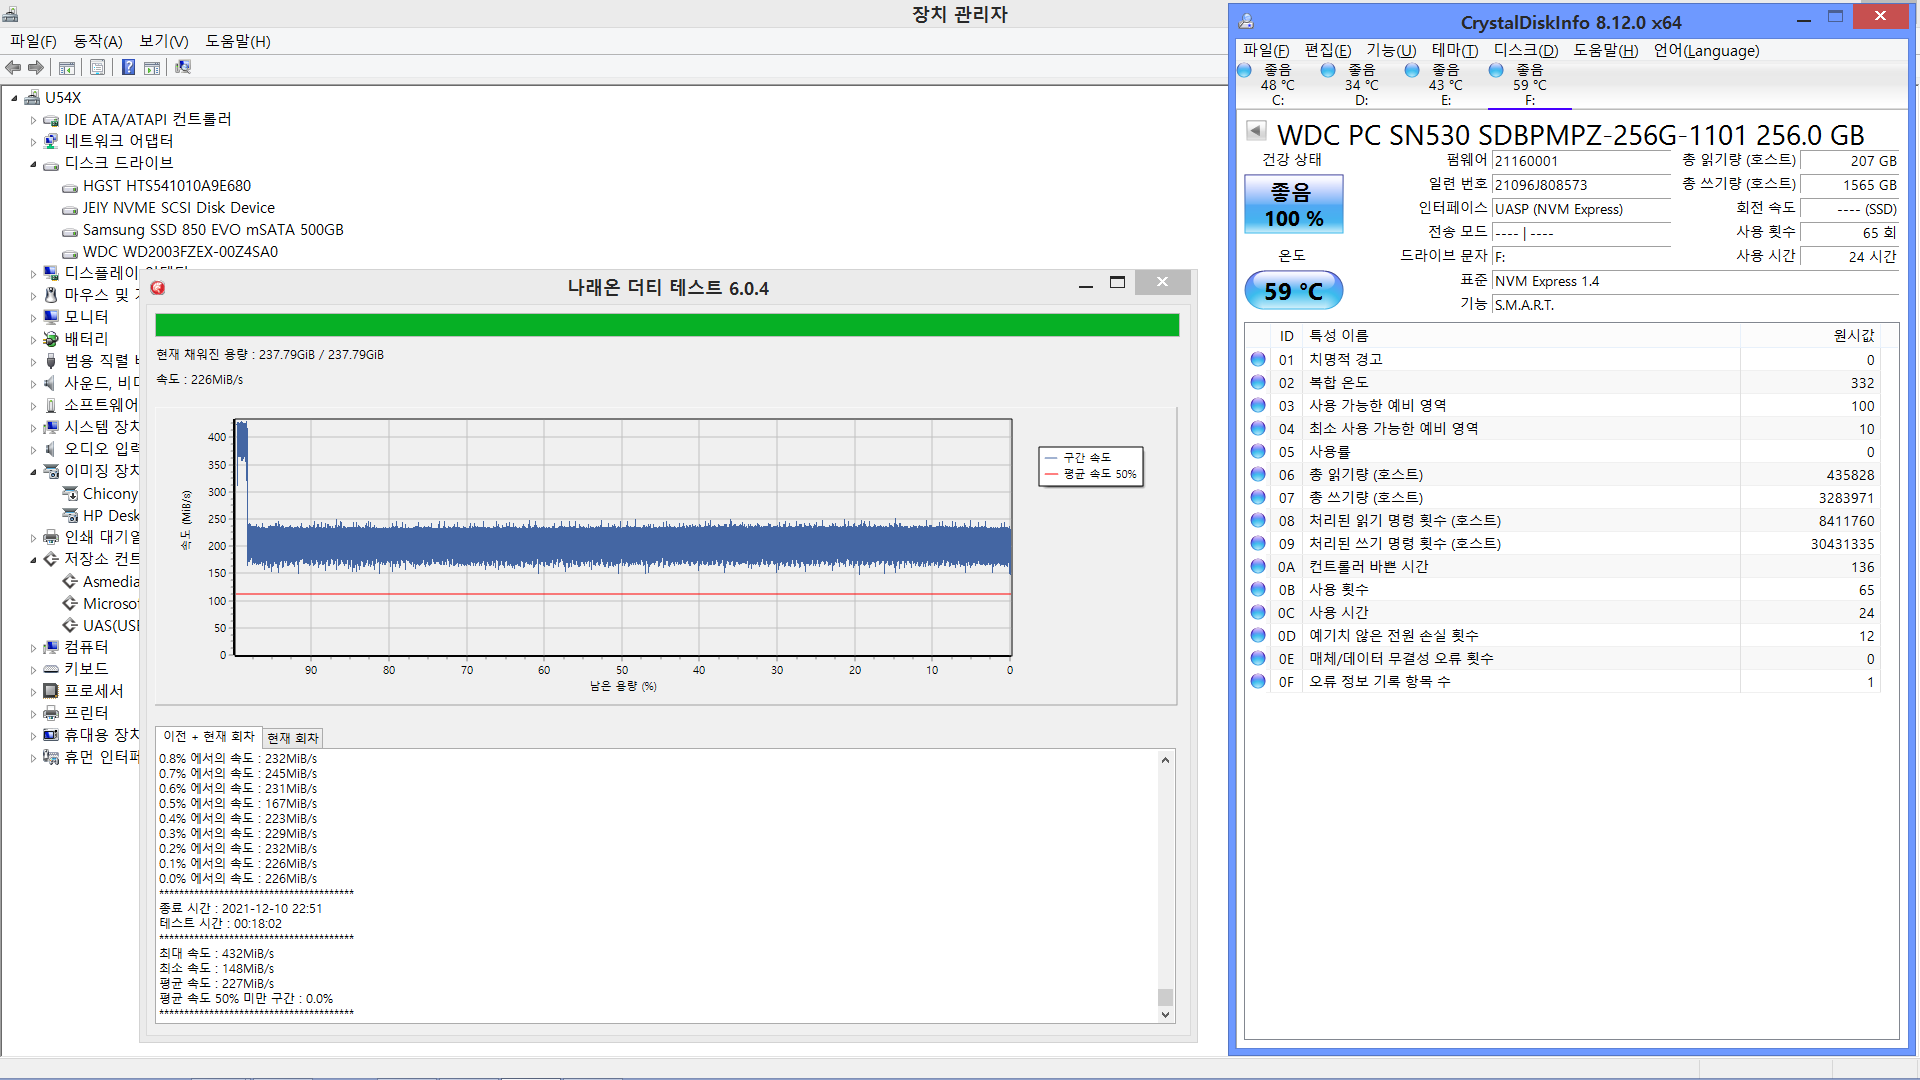Click the show/hide console tree toolbar icon

click(x=67, y=68)
